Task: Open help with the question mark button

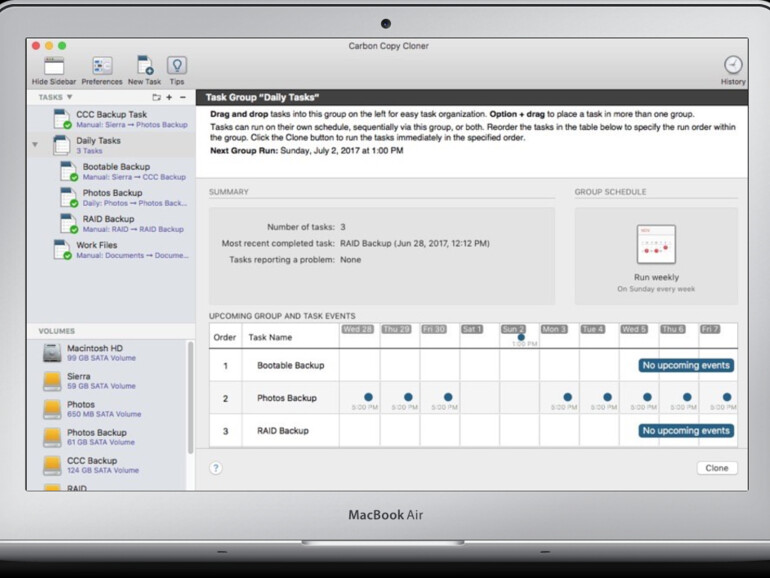Action: (x=216, y=468)
